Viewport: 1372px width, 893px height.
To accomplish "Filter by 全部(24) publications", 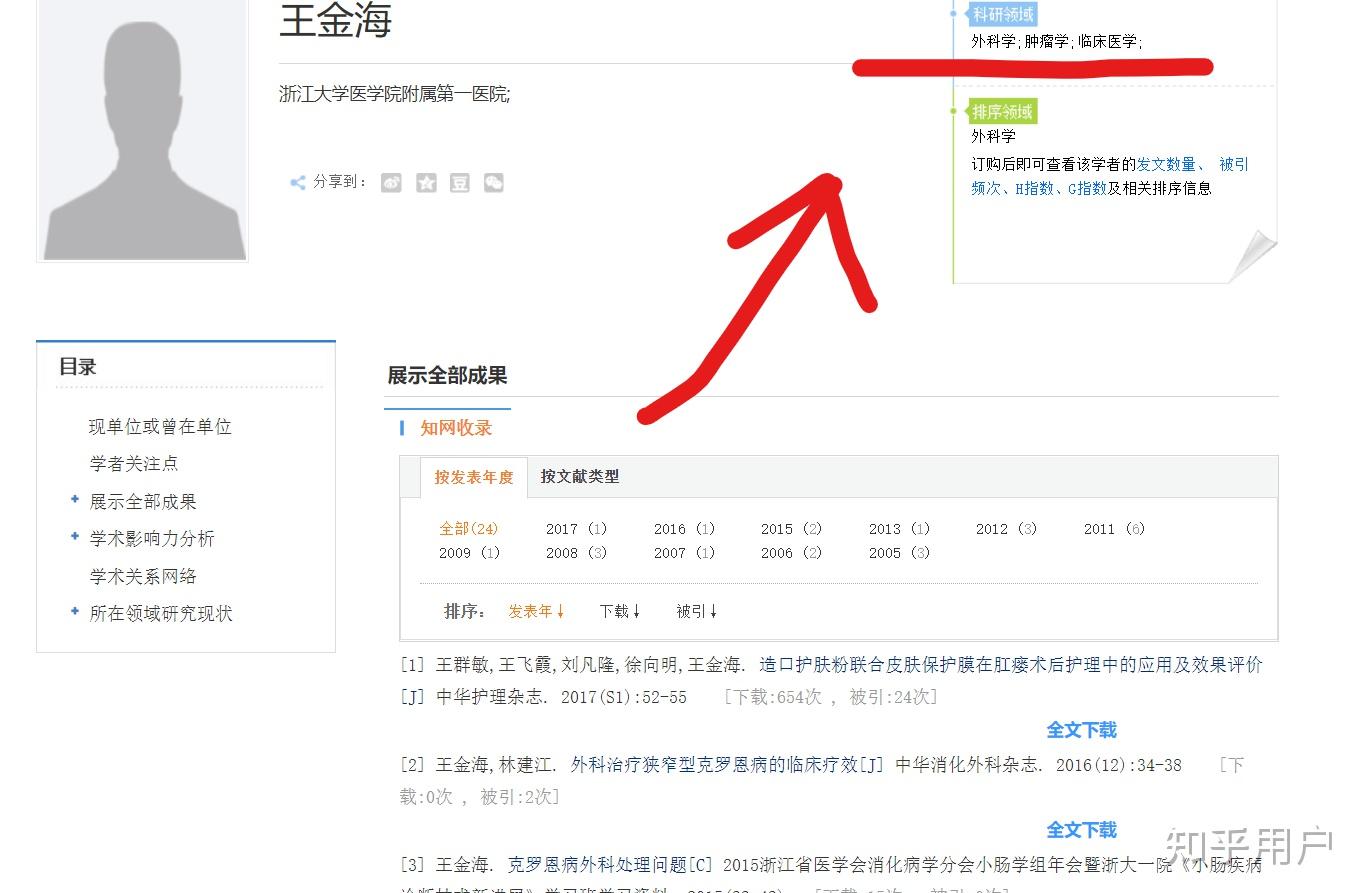I will point(469,529).
